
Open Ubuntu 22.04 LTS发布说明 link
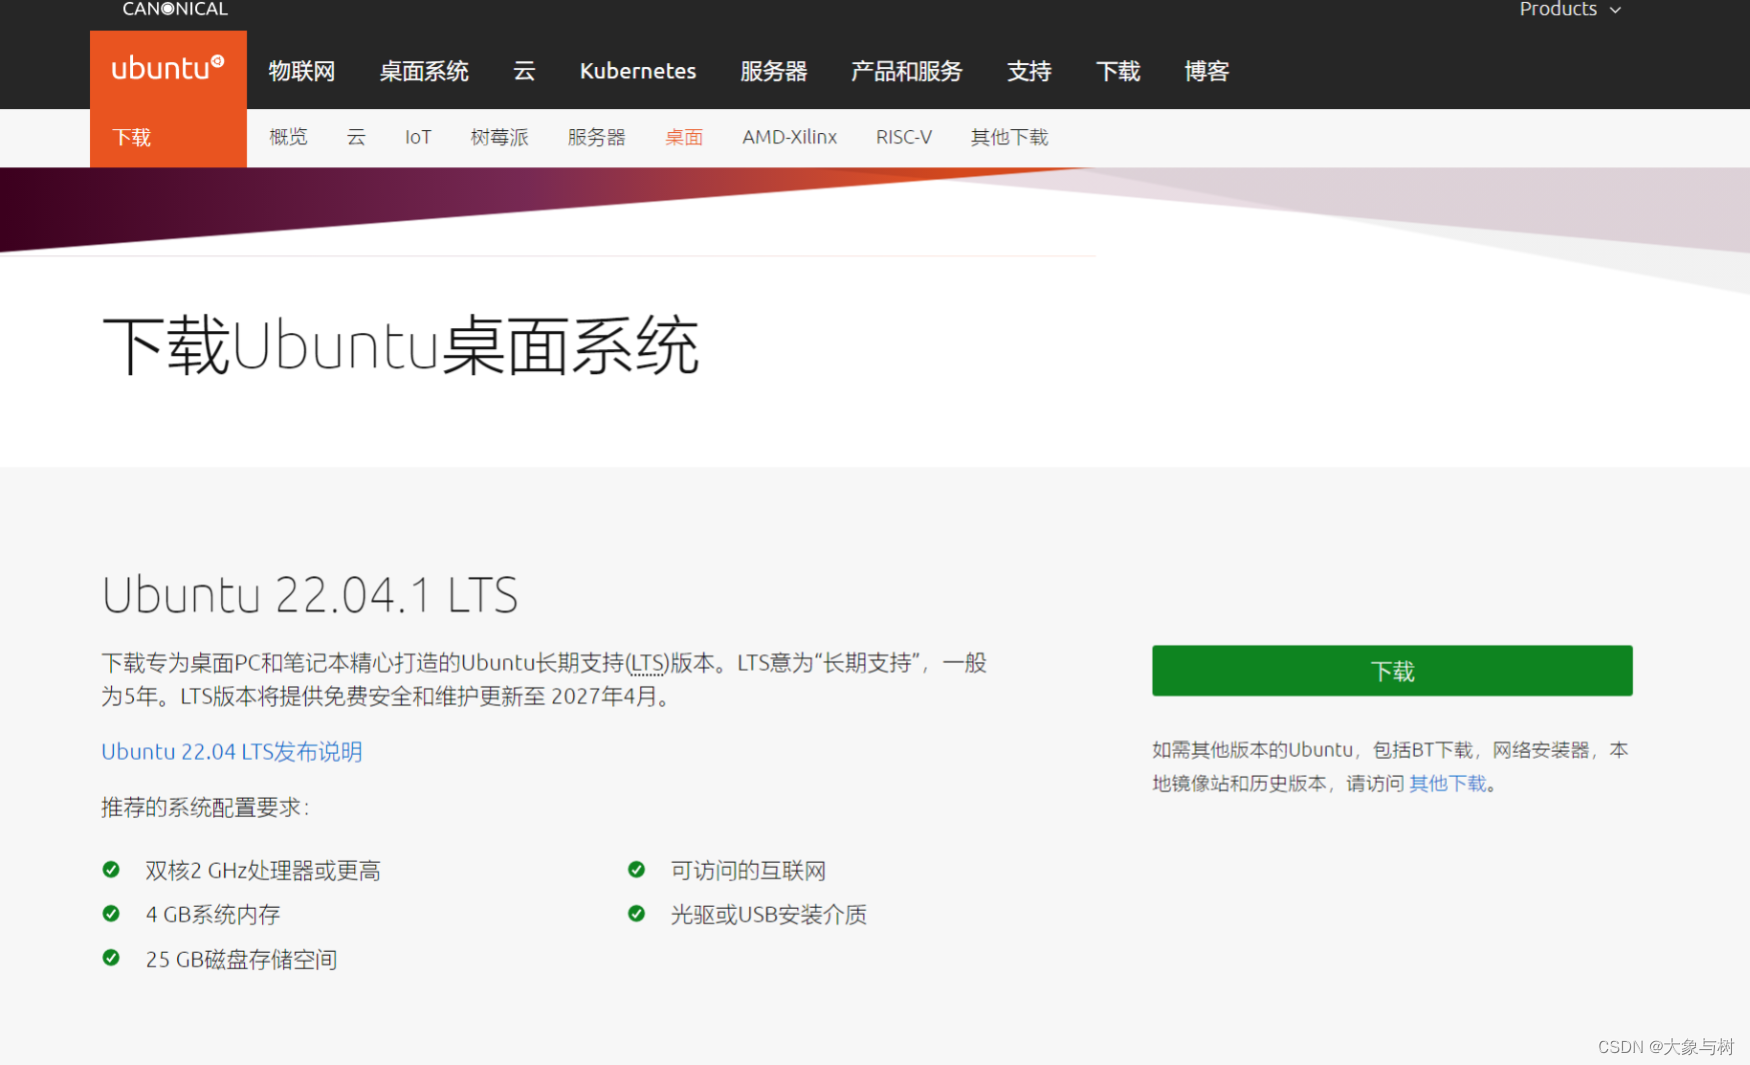[x=232, y=751]
